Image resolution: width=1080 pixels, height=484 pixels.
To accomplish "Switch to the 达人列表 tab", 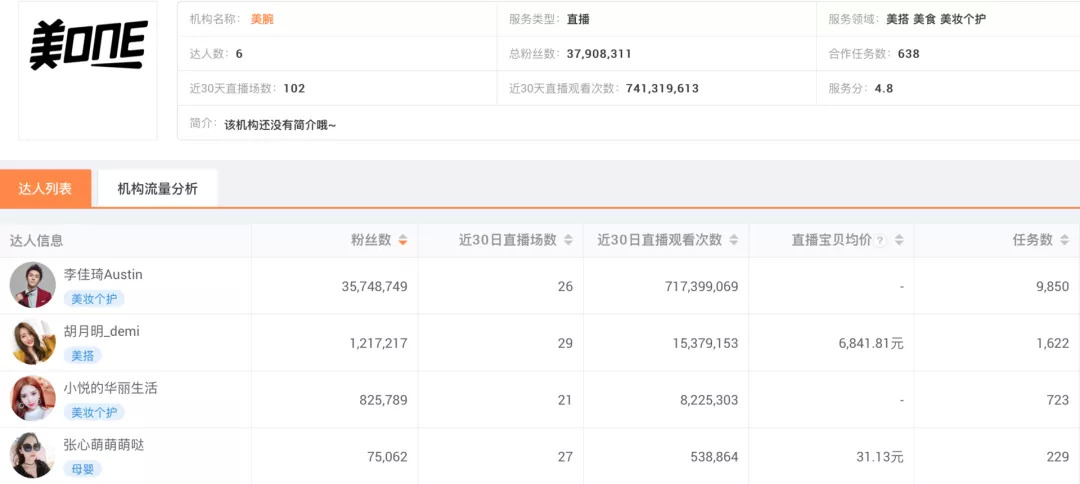I will (45, 188).
